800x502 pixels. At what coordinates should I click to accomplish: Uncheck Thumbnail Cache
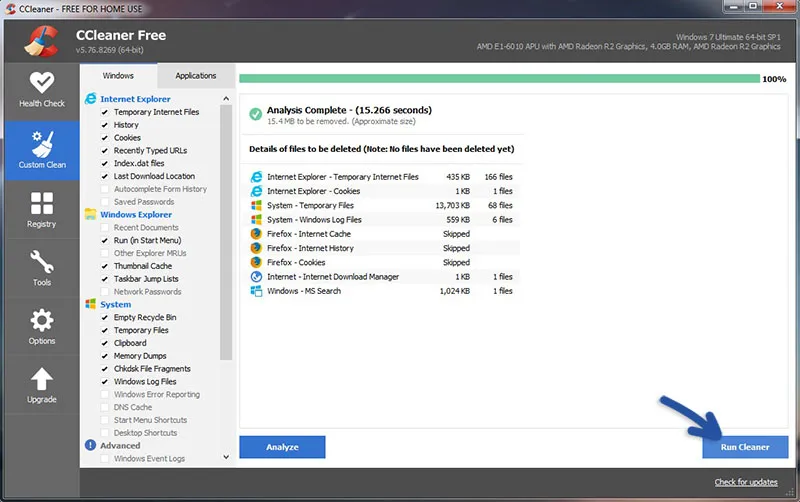[x=105, y=266]
